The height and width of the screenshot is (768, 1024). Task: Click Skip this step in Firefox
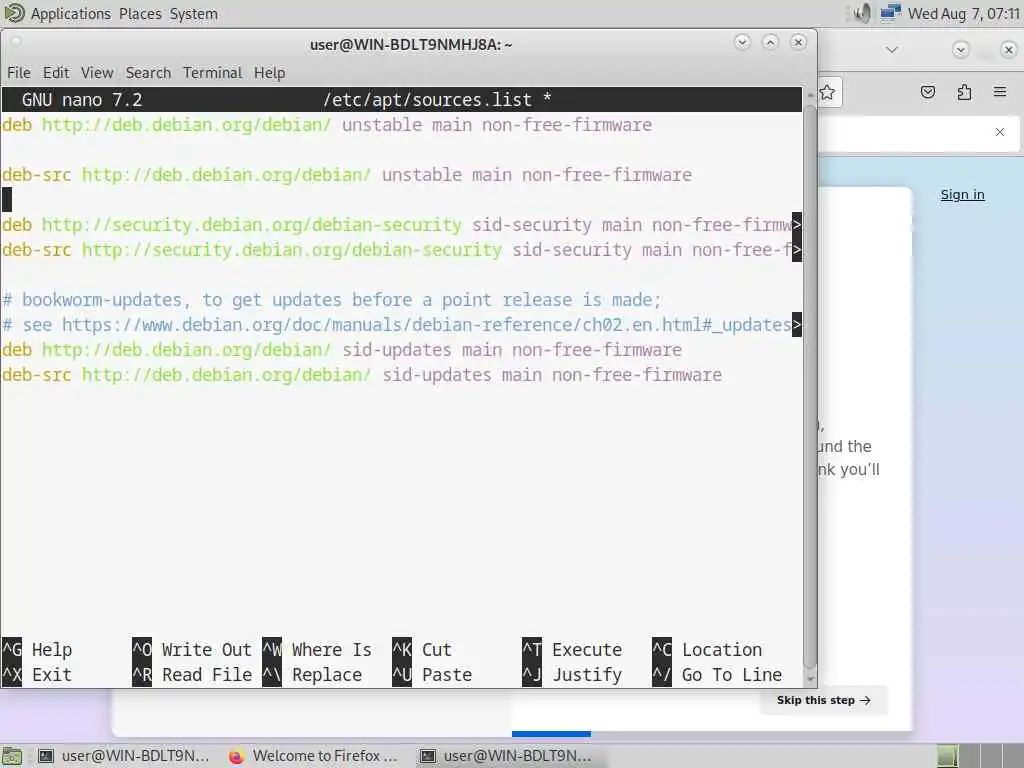pos(824,700)
